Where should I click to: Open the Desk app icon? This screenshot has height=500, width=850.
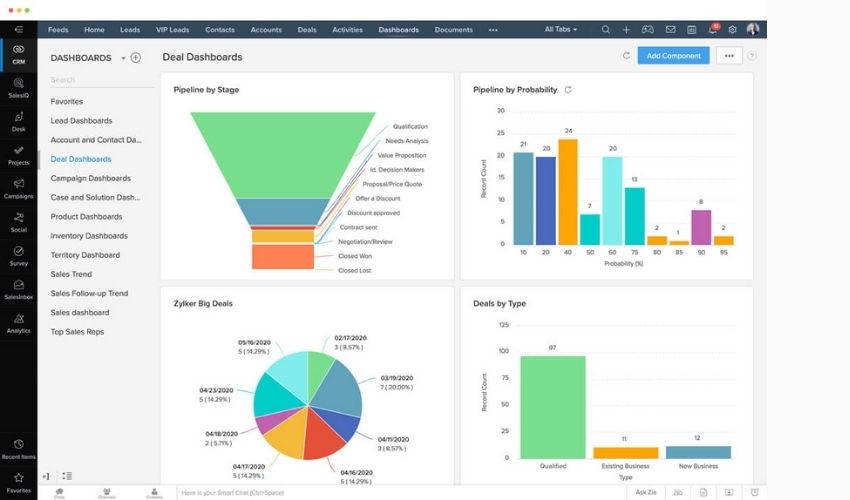pyautogui.click(x=18, y=121)
